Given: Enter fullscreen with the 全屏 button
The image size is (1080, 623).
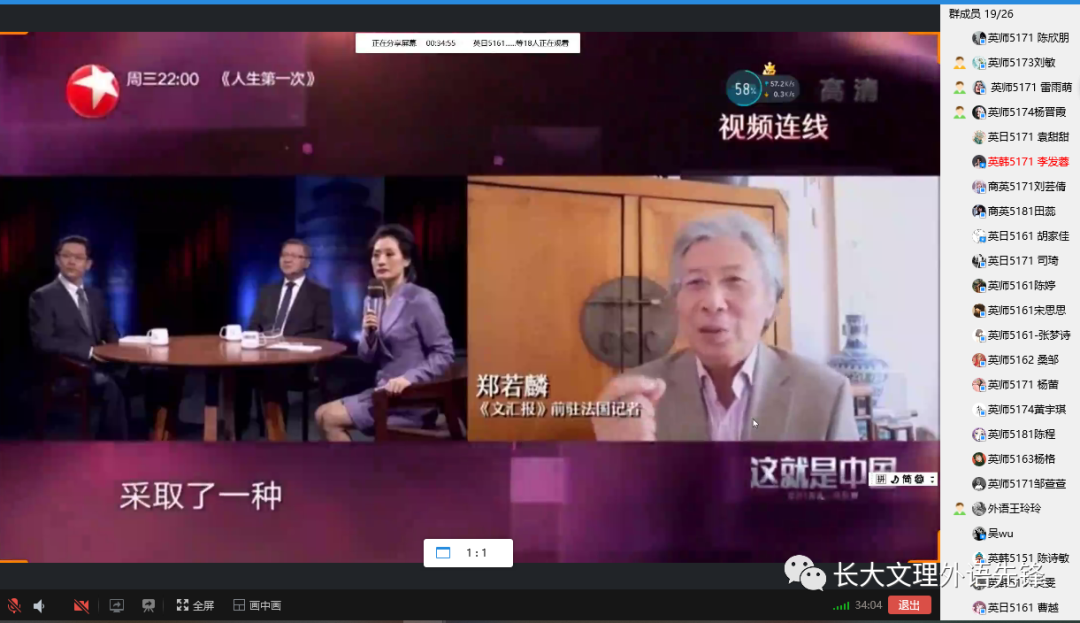Looking at the screenshot, I should click(195, 605).
